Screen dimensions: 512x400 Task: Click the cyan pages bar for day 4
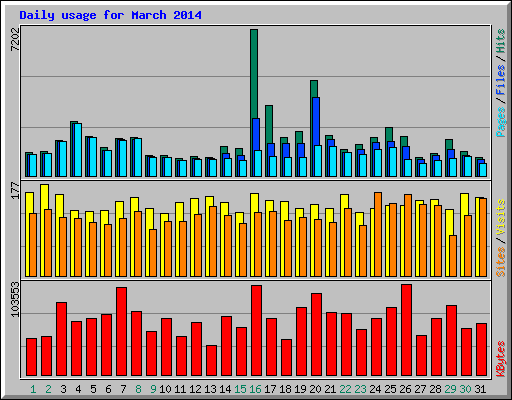tap(78, 150)
